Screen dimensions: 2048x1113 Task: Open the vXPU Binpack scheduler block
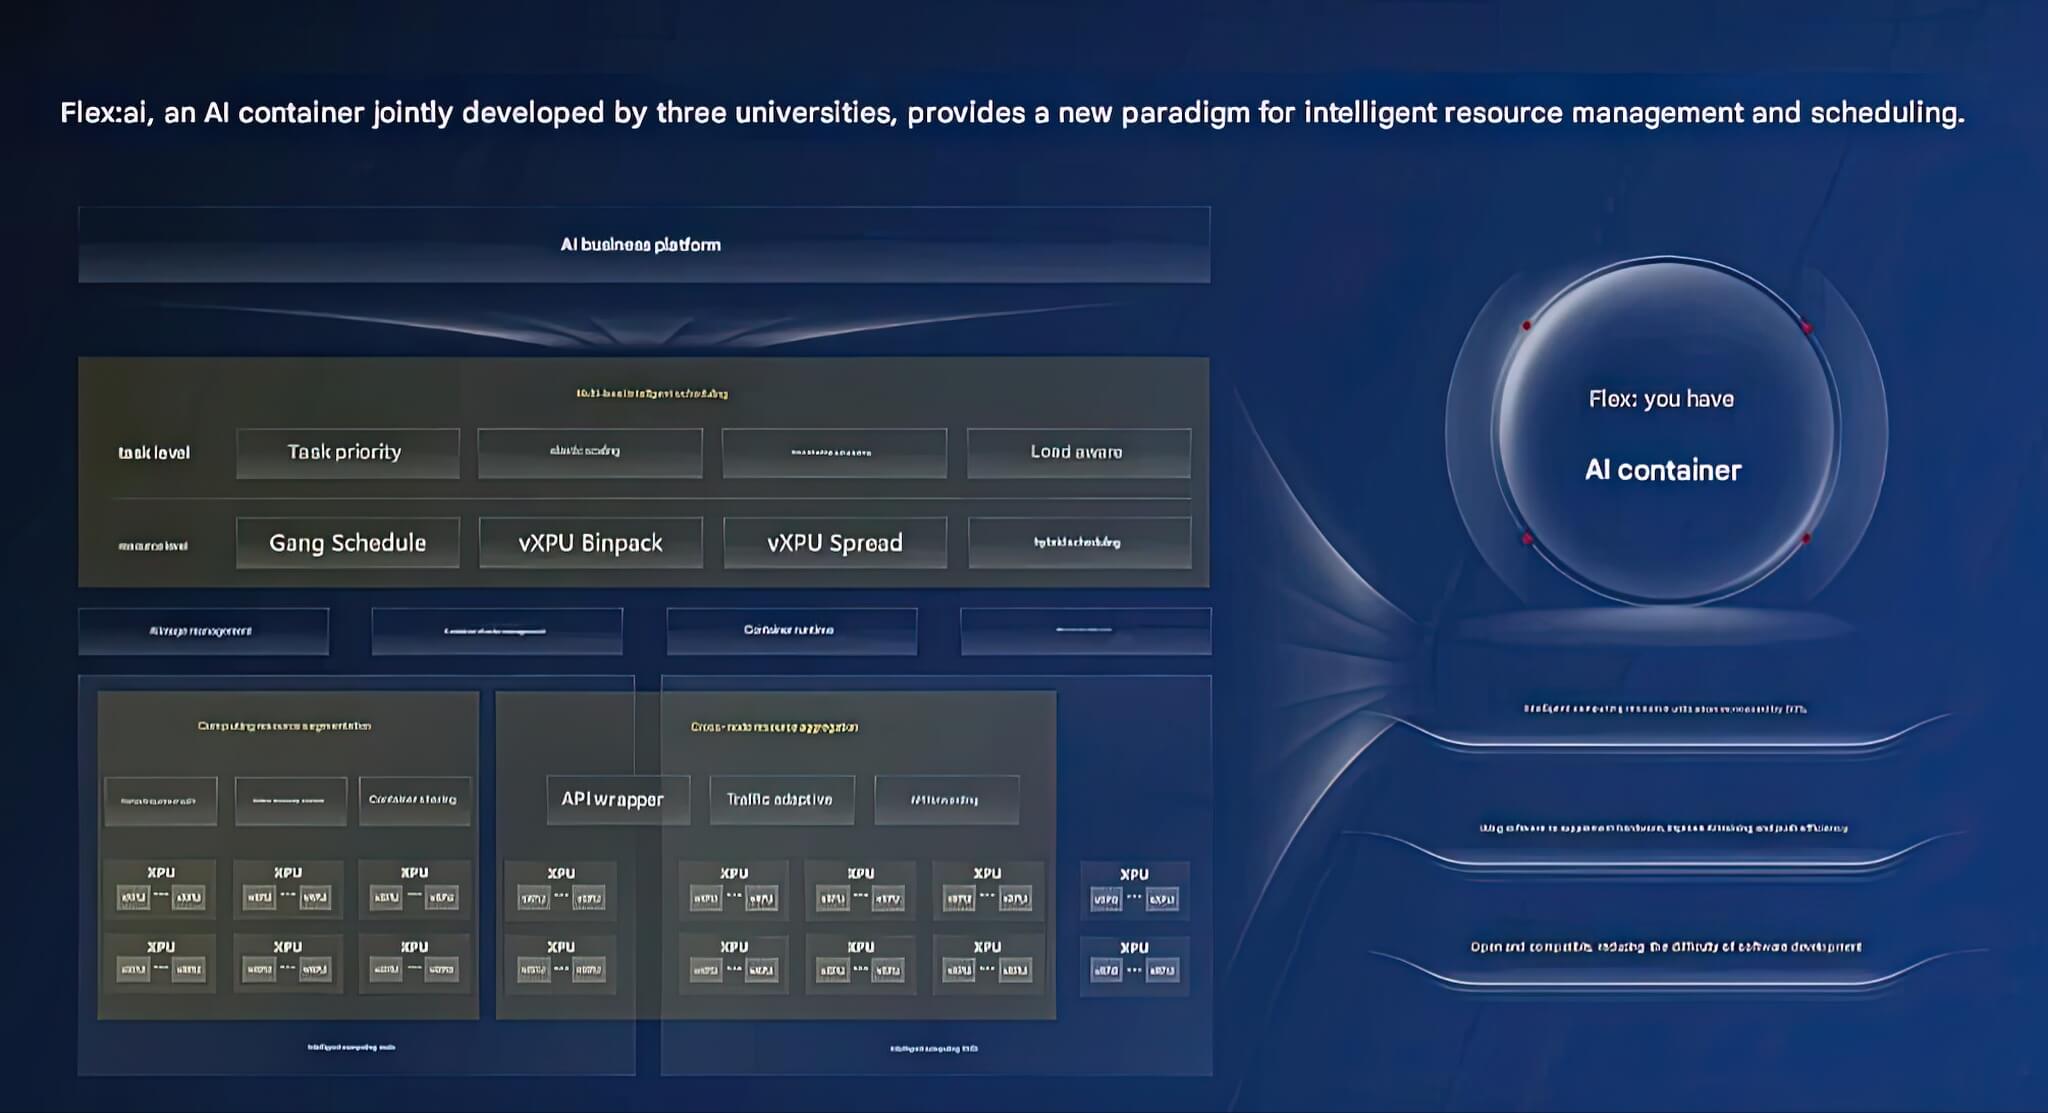coord(591,542)
